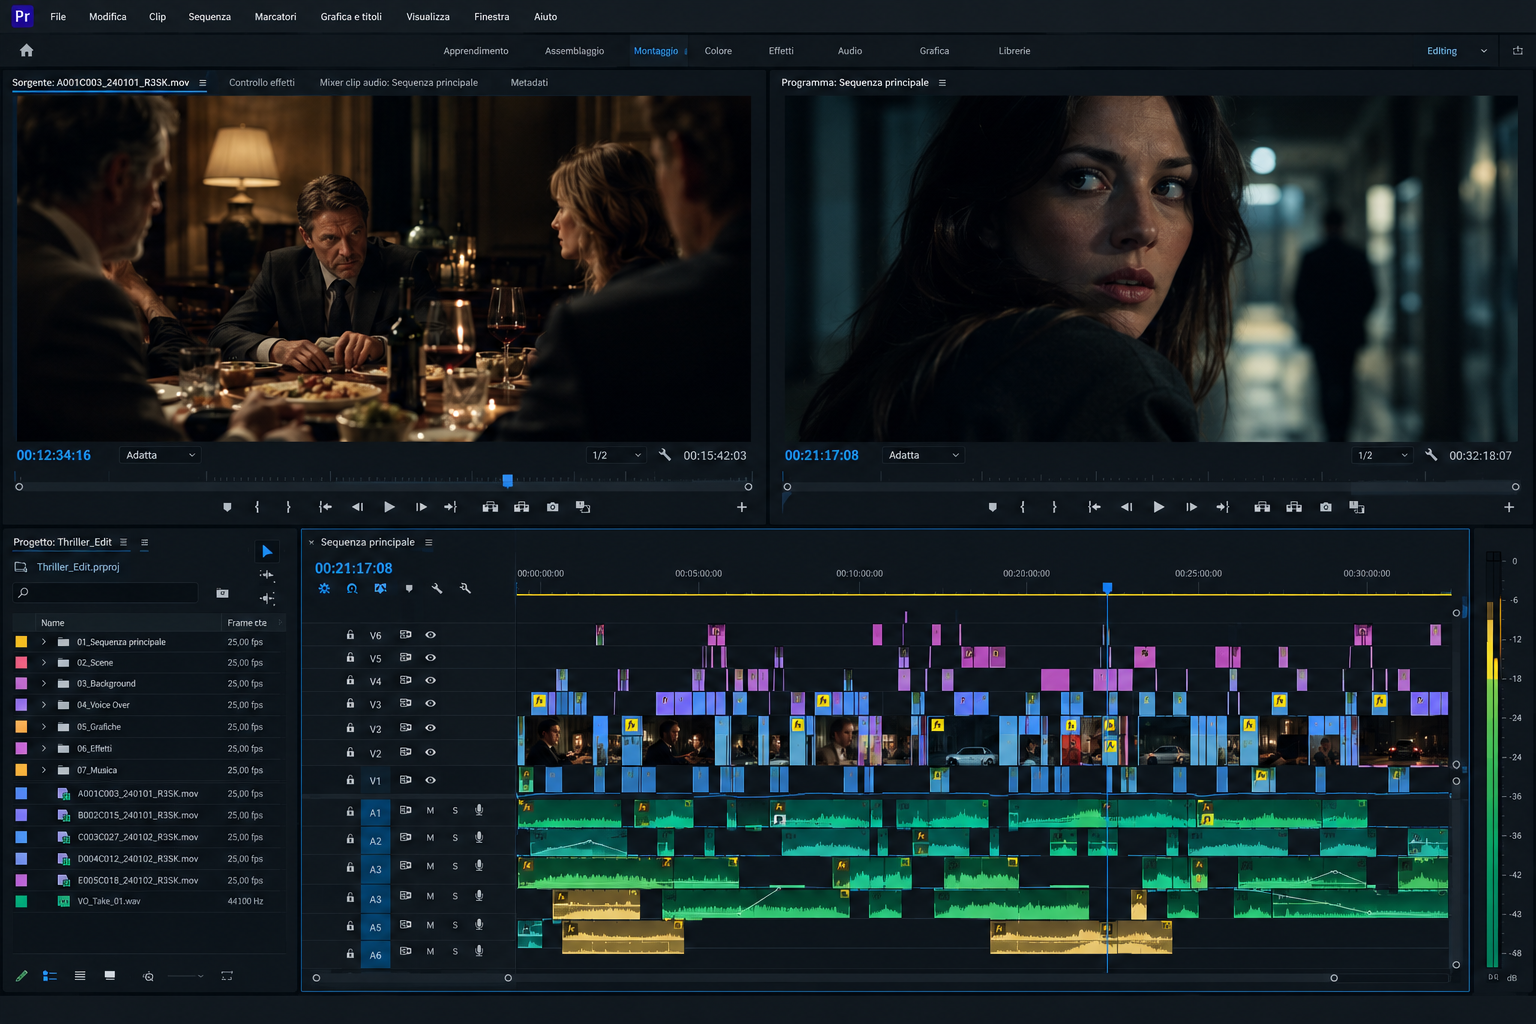Expand the 01_Sequenza principale bin
This screenshot has width=1536, height=1024.
(44, 642)
